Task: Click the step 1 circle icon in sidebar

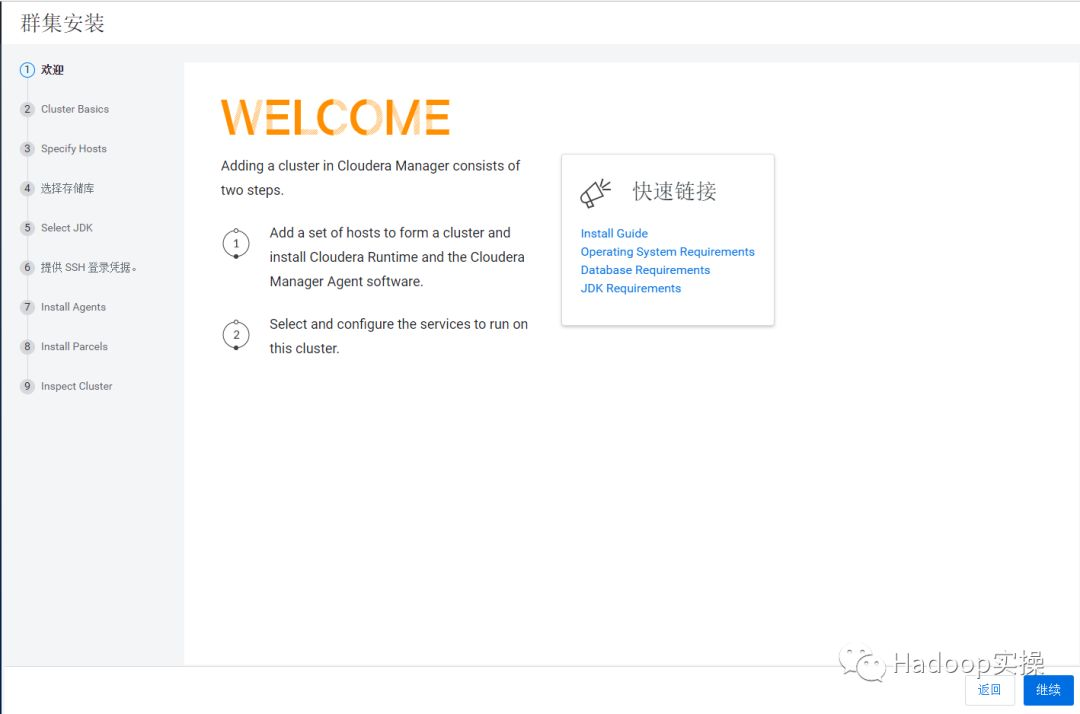Action: pos(27,70)
